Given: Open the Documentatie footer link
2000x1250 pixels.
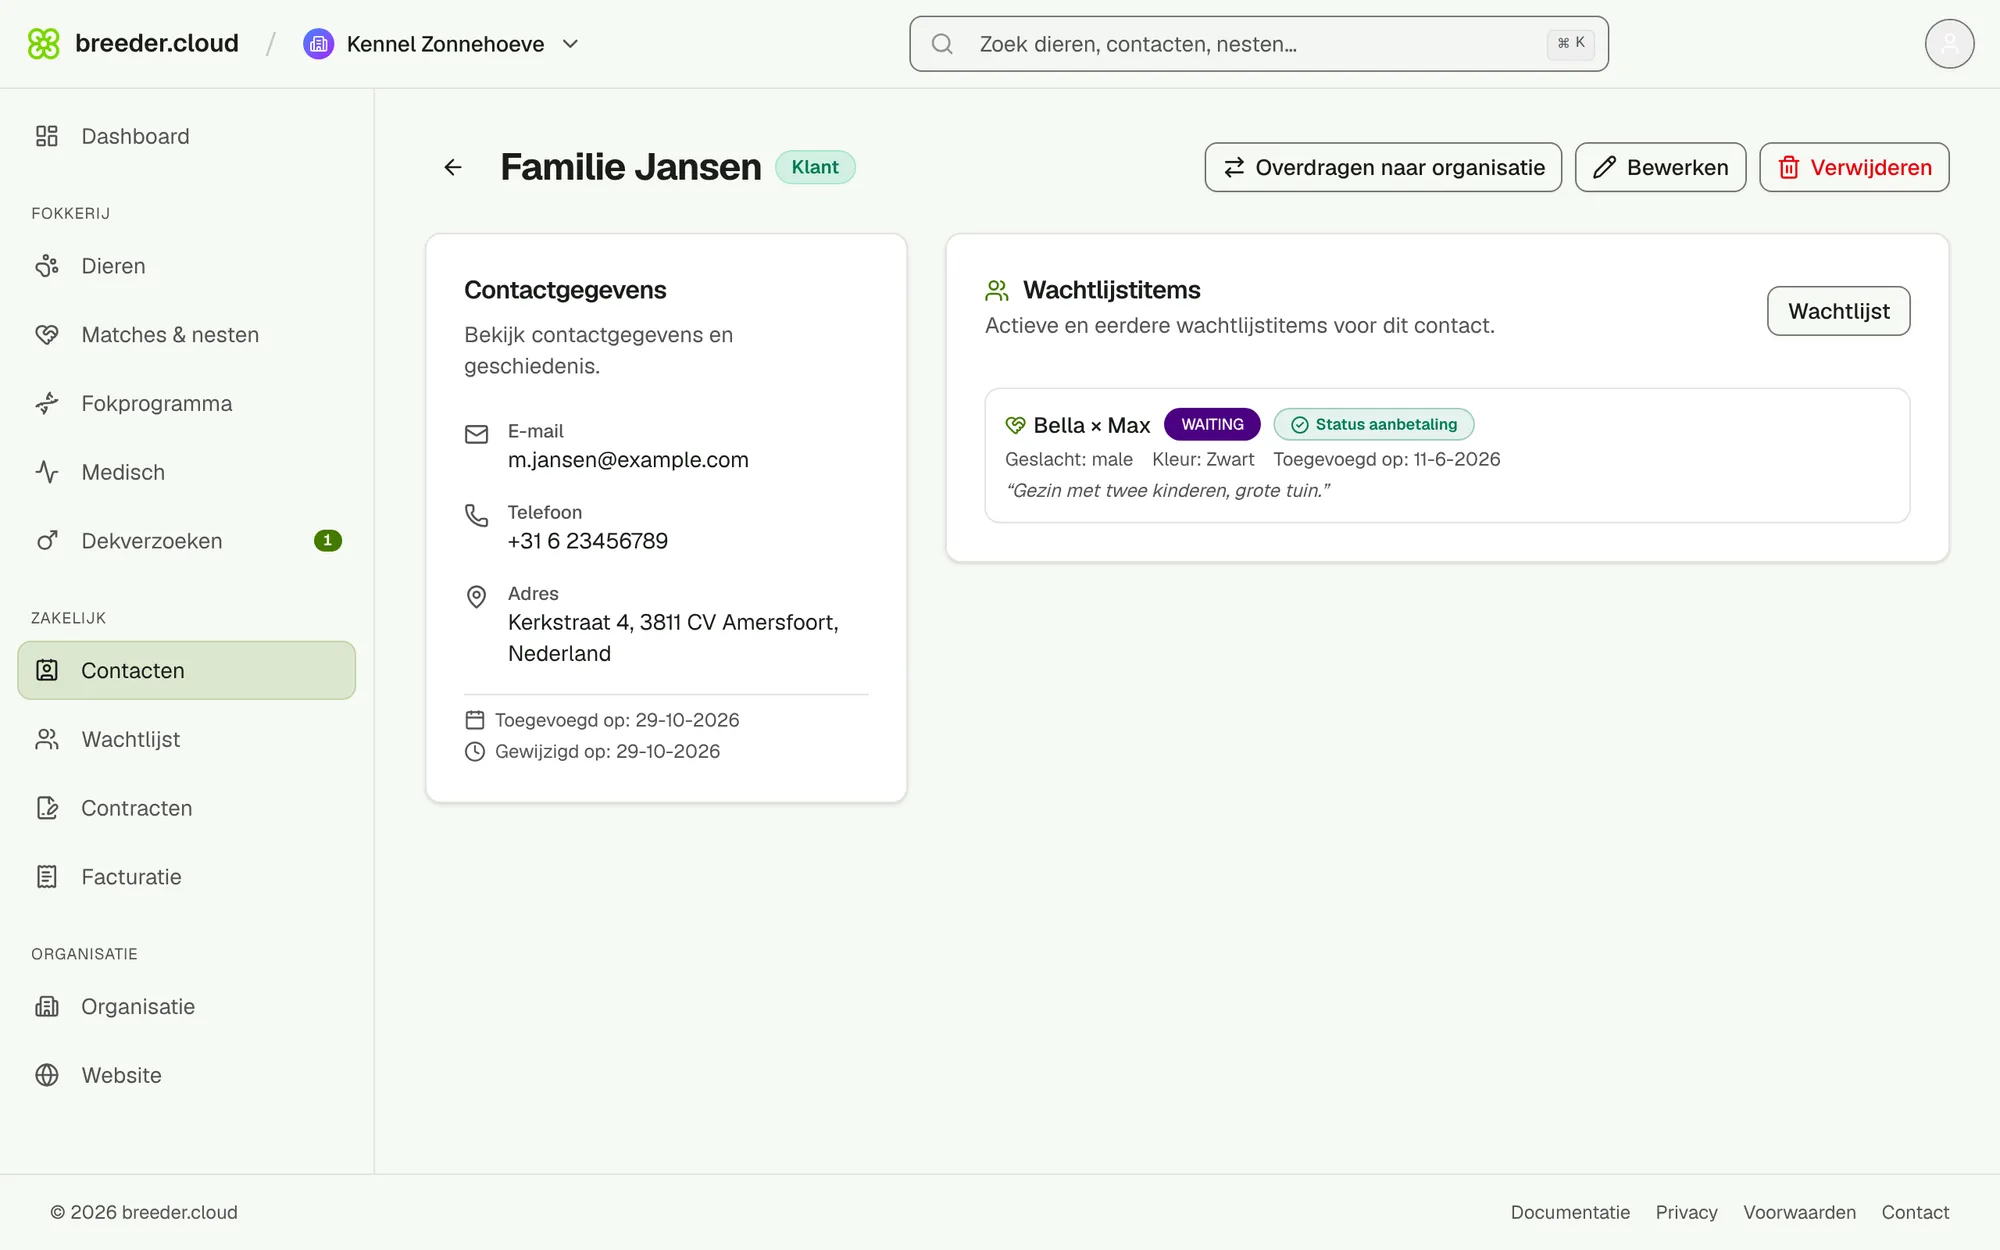Looking at the screenshot, I should tap(1570, 1212).
